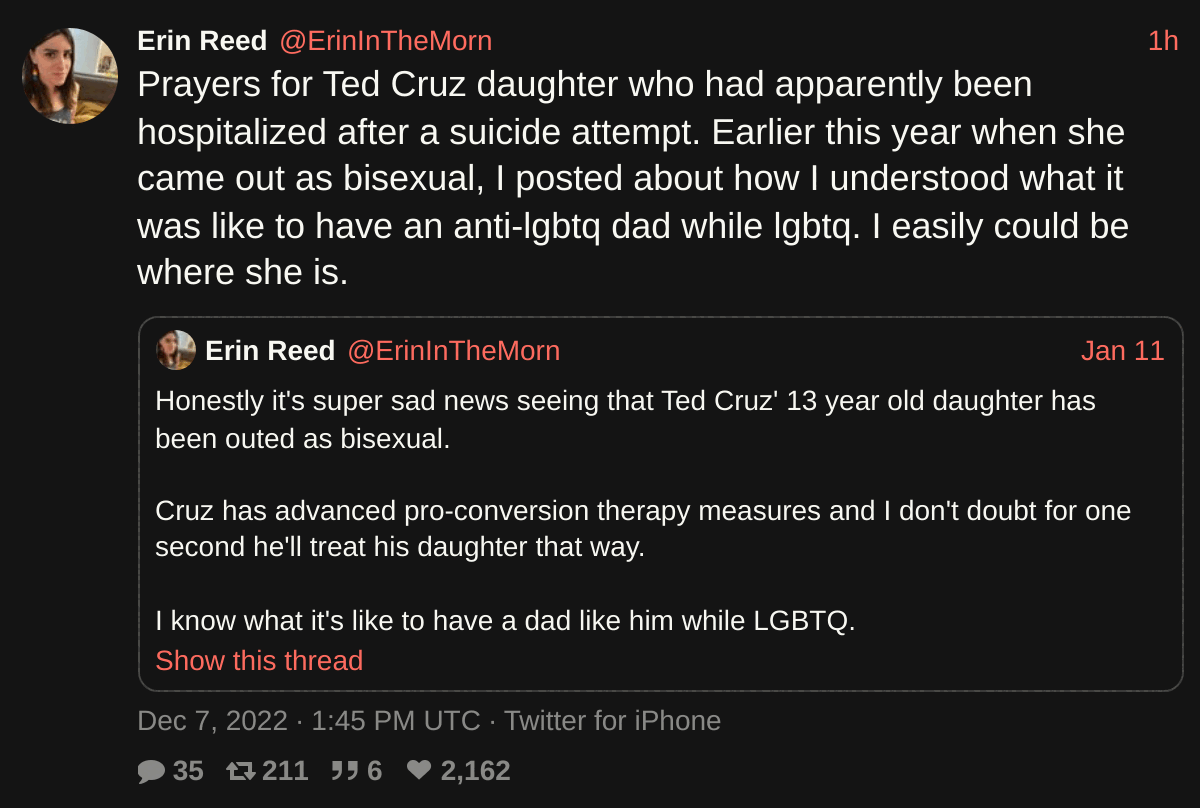The width and height of the screenshot is (1200, 808).
Task: Click the main tweet text about prayers
Action: coord(633,178)
